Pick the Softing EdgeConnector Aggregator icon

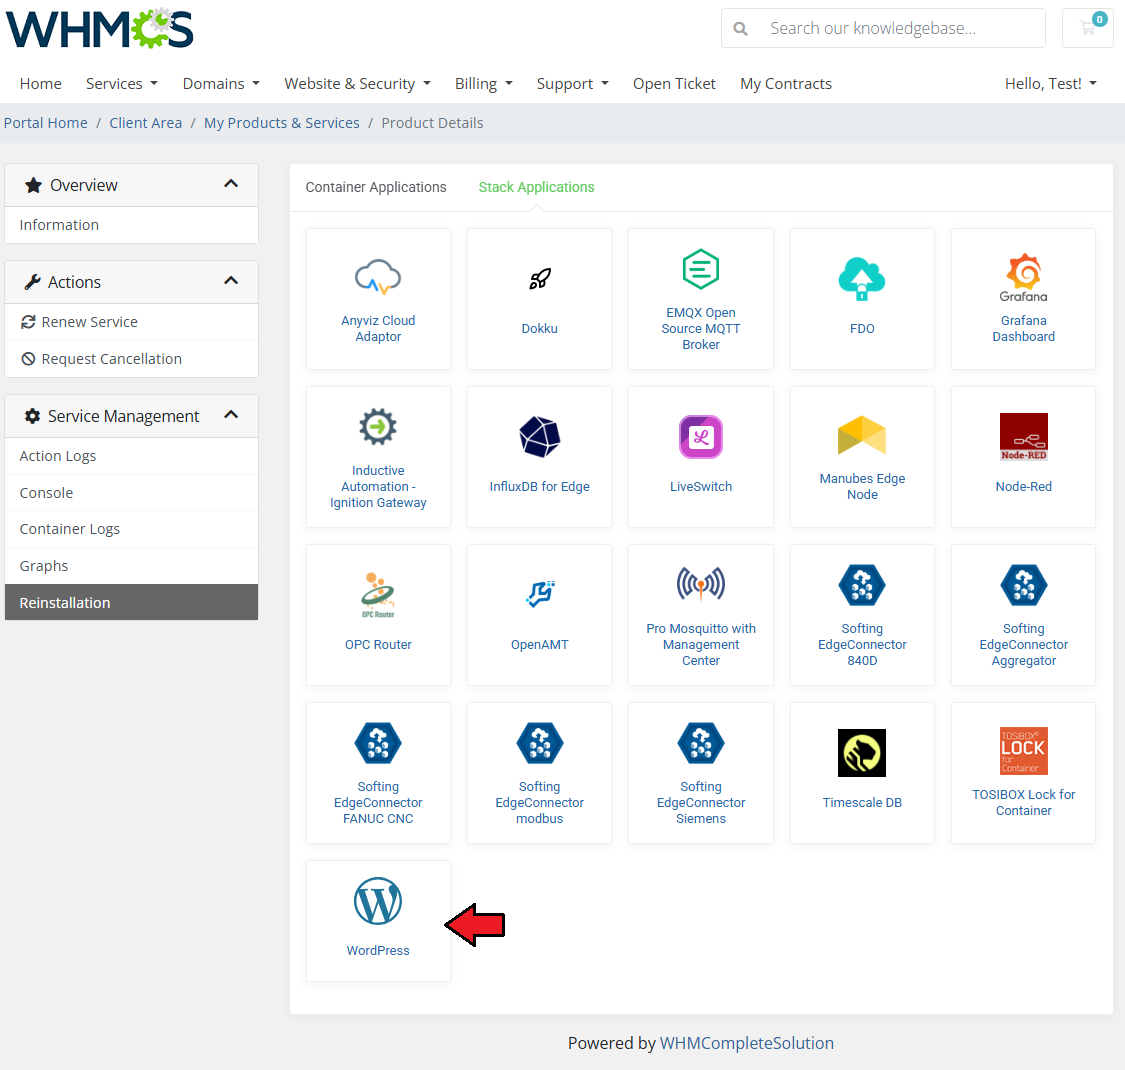1023,586
